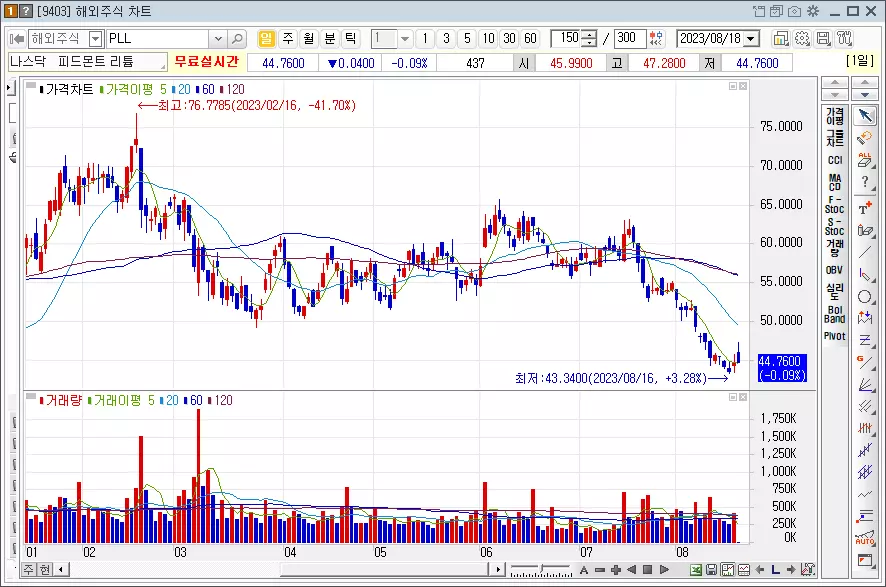Click the L button in bottom toolbar
Image resolution: width=886 pixels, height=587 pixels.
[x=776, y=570]
